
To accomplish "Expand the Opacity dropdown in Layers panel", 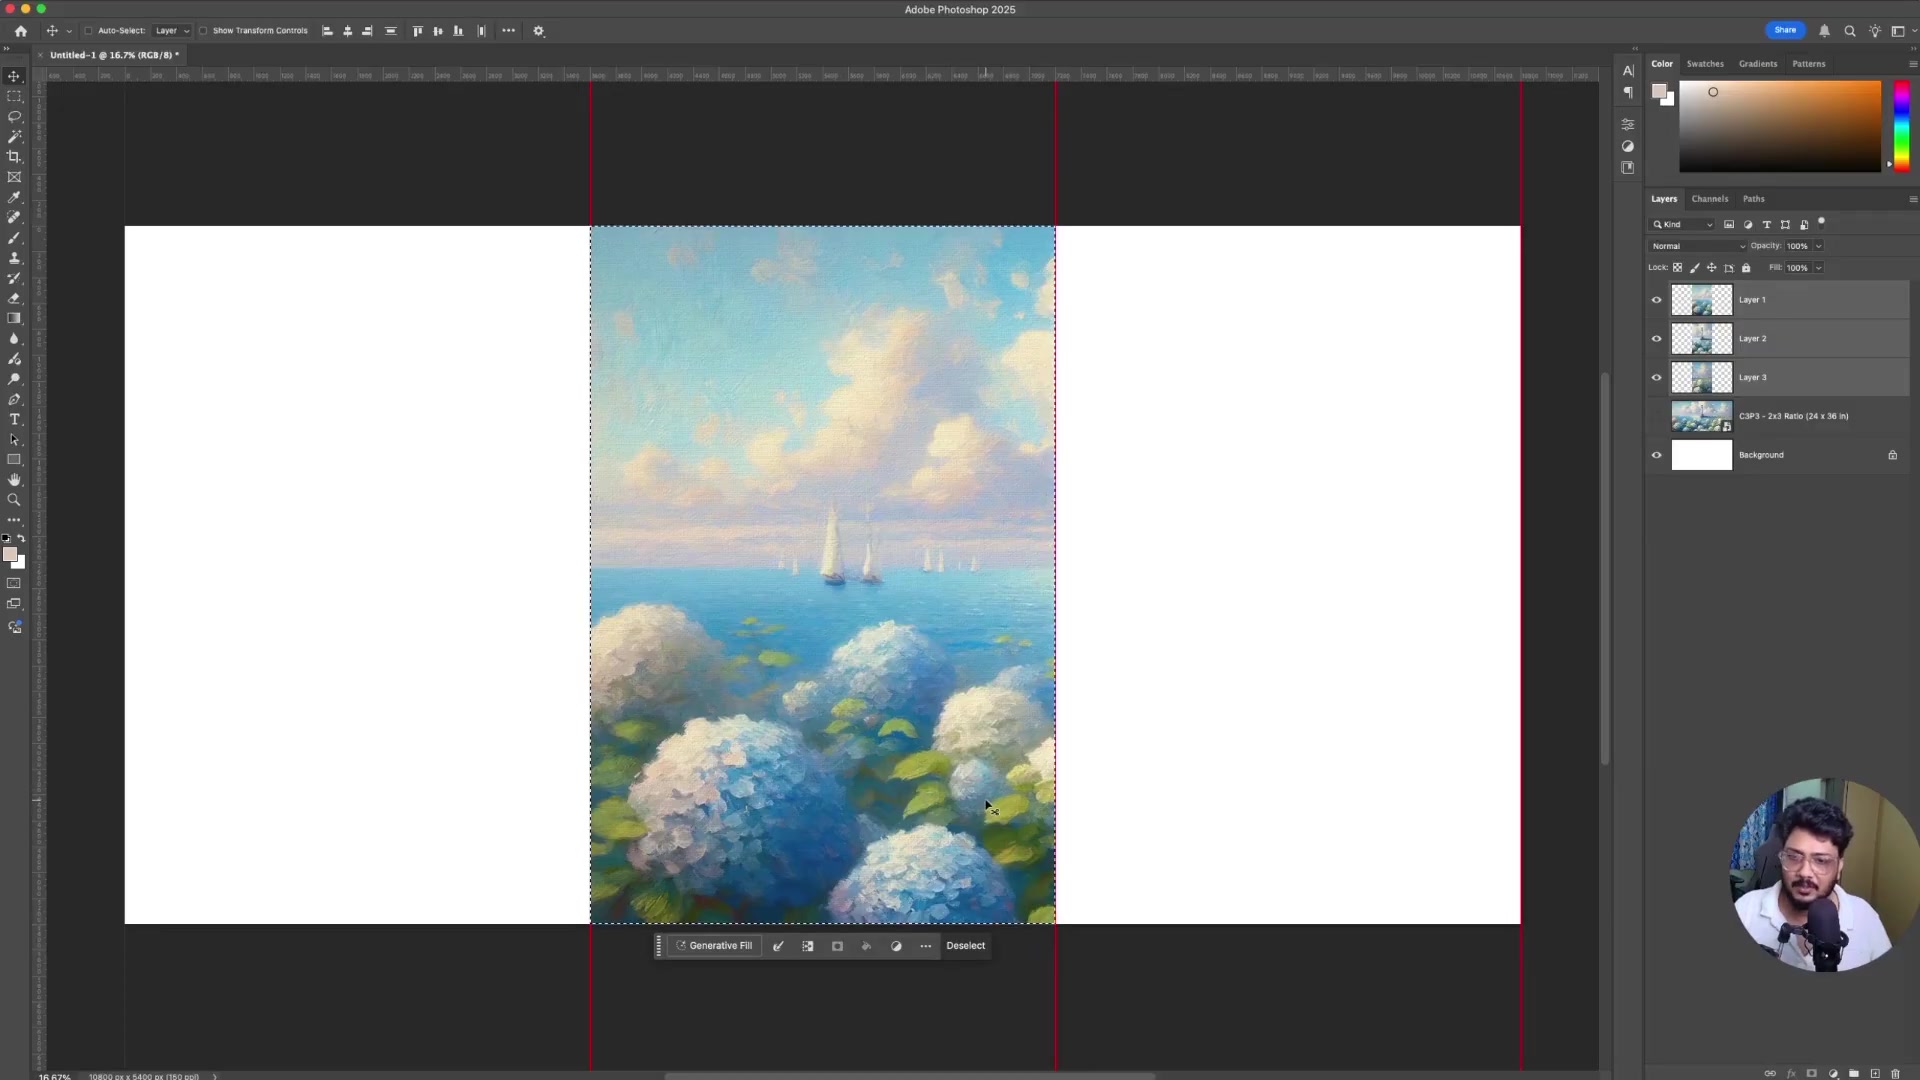I will pyautogui.click(x=1816, y=246).
